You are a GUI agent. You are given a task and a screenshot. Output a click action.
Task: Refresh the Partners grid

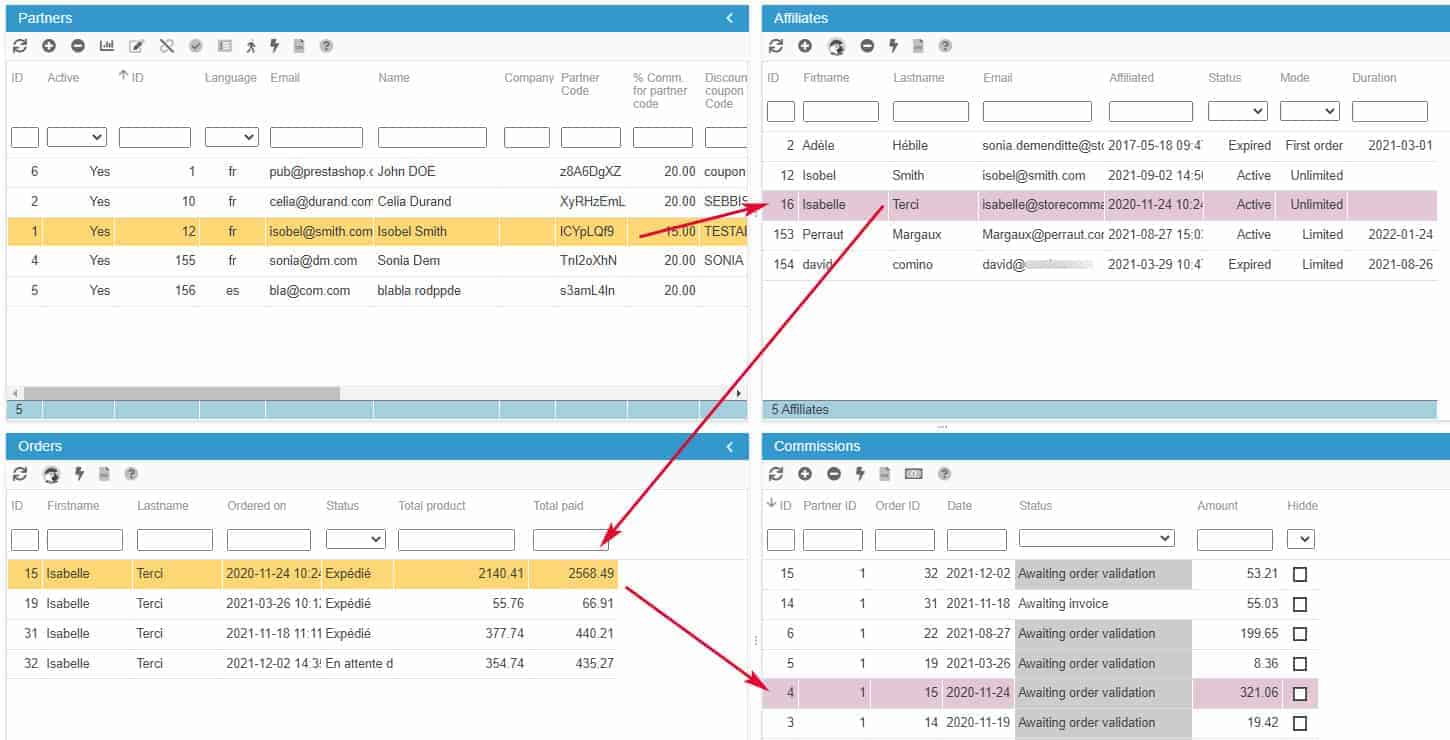point(20,46)
